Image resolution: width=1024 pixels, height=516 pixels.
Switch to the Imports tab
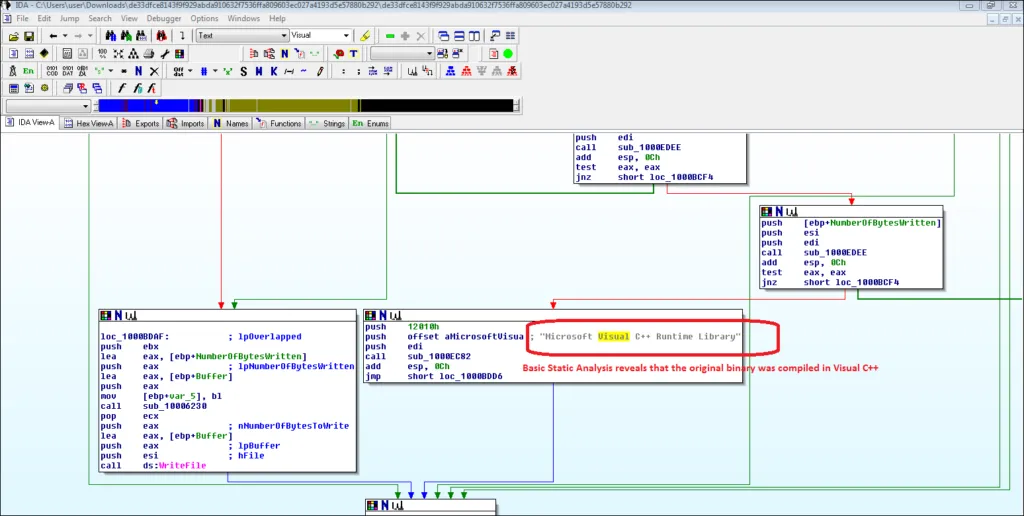coord(186,123)
